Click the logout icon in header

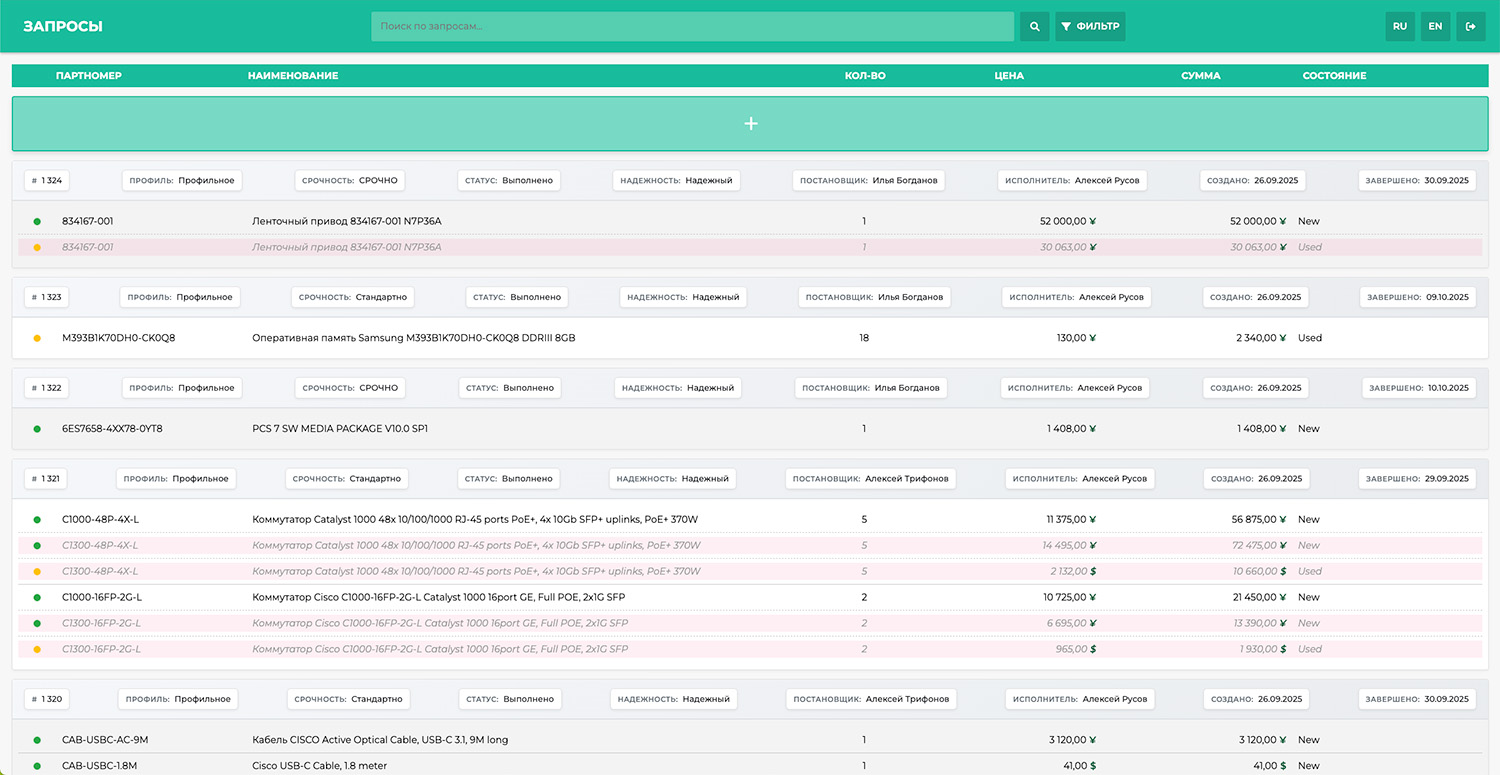(x=1470, y=26)
